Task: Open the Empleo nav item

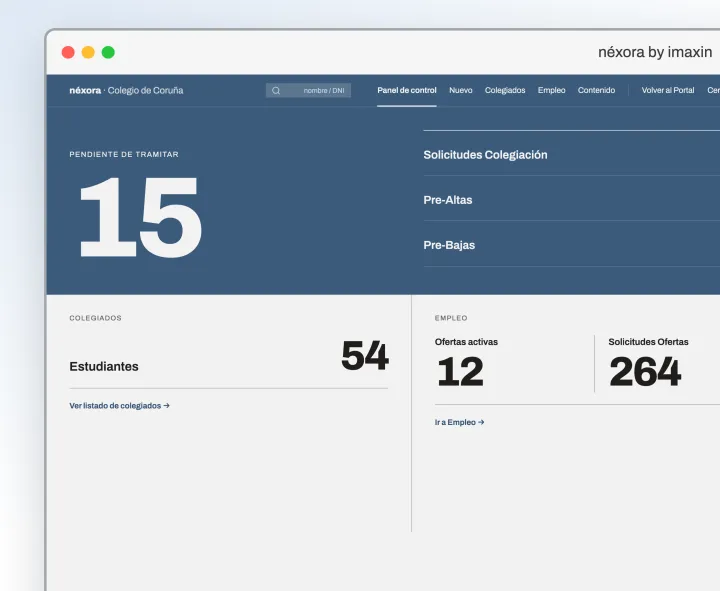Action: 551,90
